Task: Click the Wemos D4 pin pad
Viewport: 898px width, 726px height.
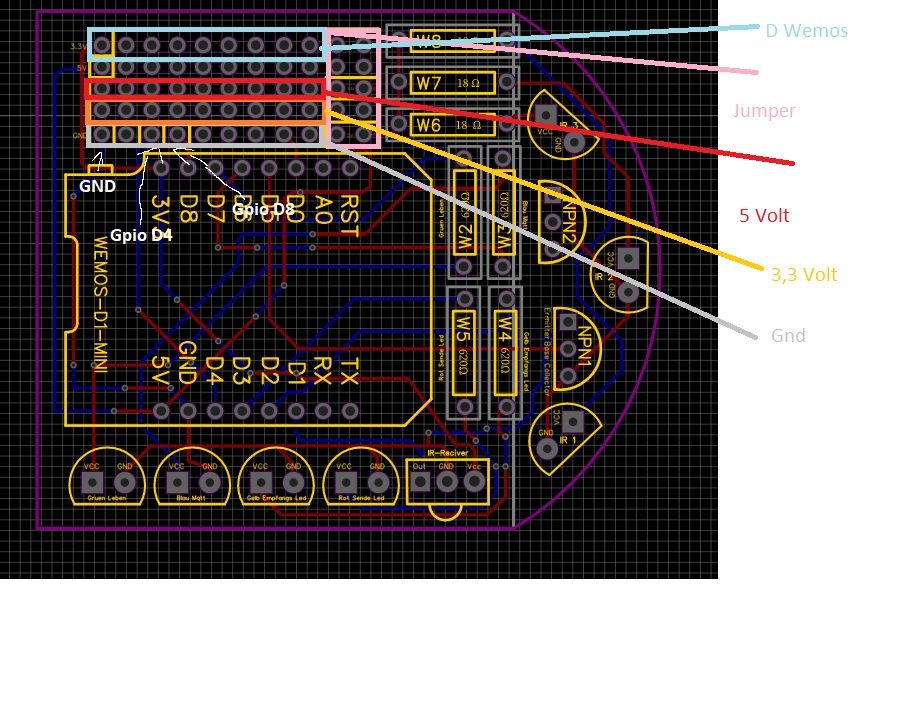Action: [215, 411]
